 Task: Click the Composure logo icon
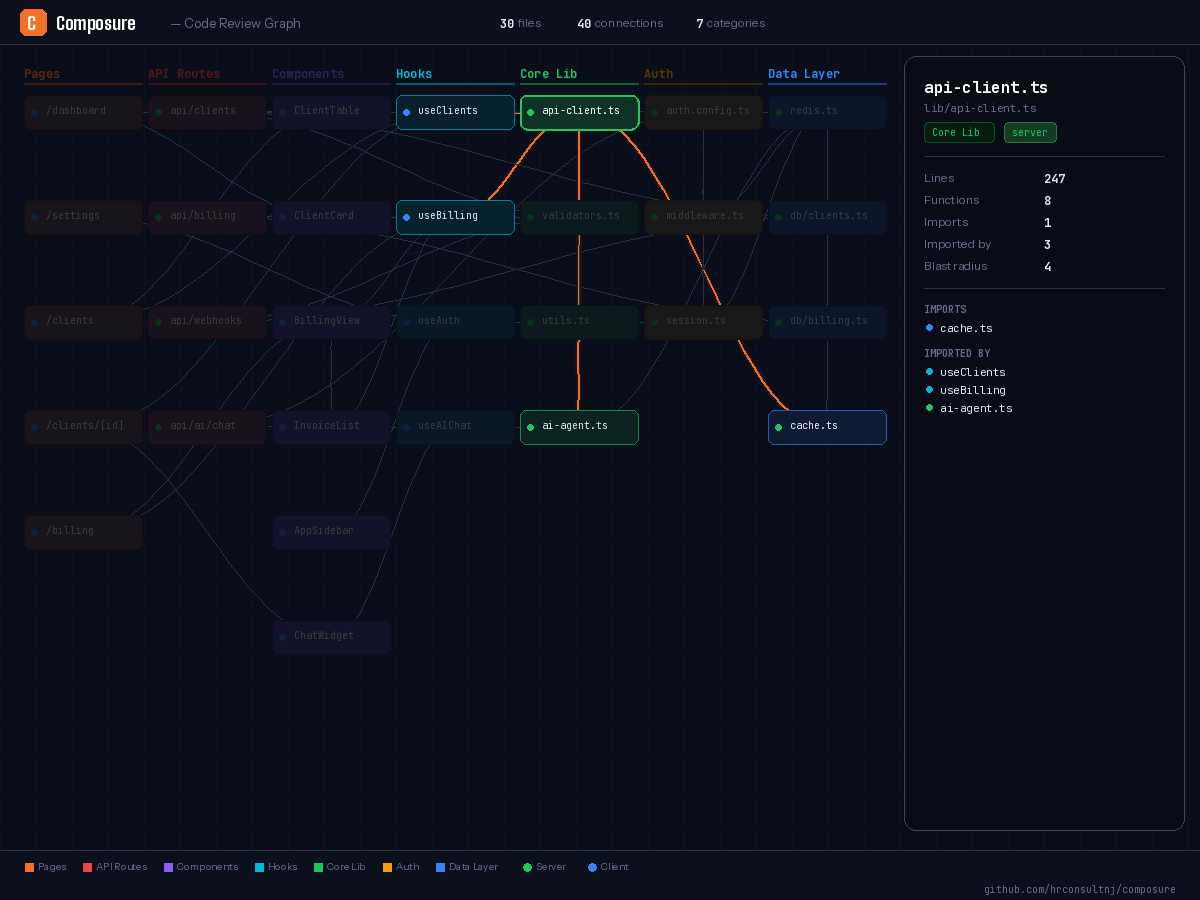33,22
